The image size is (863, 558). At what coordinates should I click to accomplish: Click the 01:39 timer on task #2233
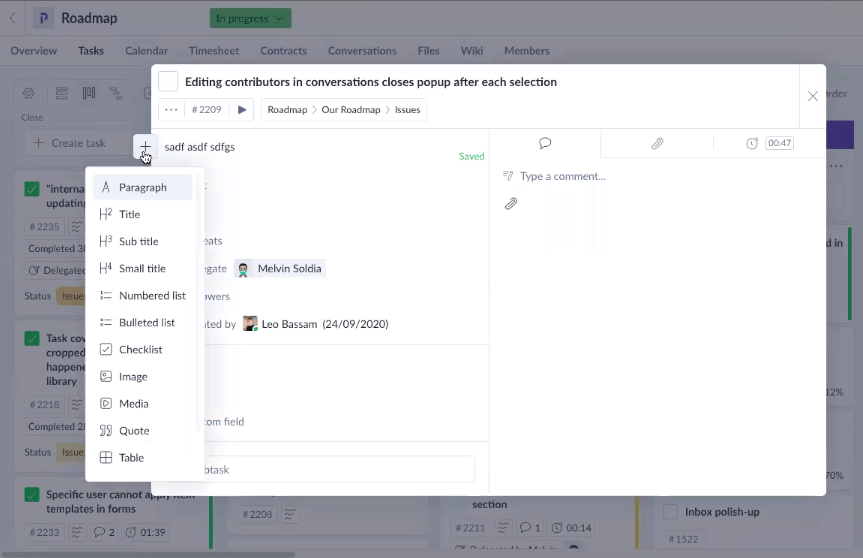(x=145, y=532)
